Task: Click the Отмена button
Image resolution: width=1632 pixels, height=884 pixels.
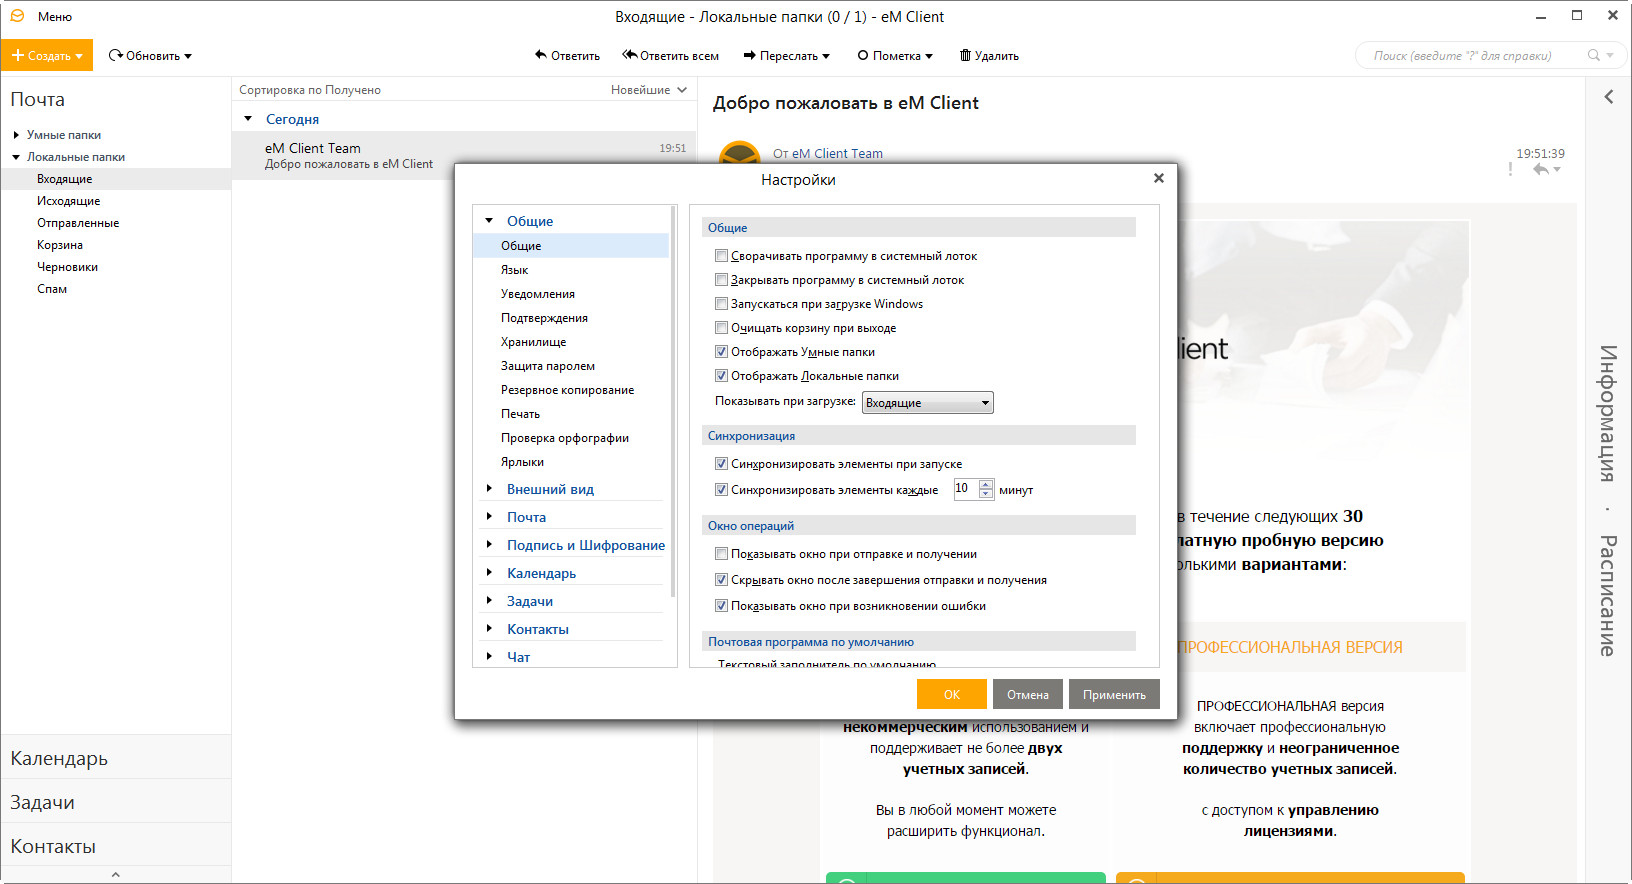Action: coord(1028,694)
